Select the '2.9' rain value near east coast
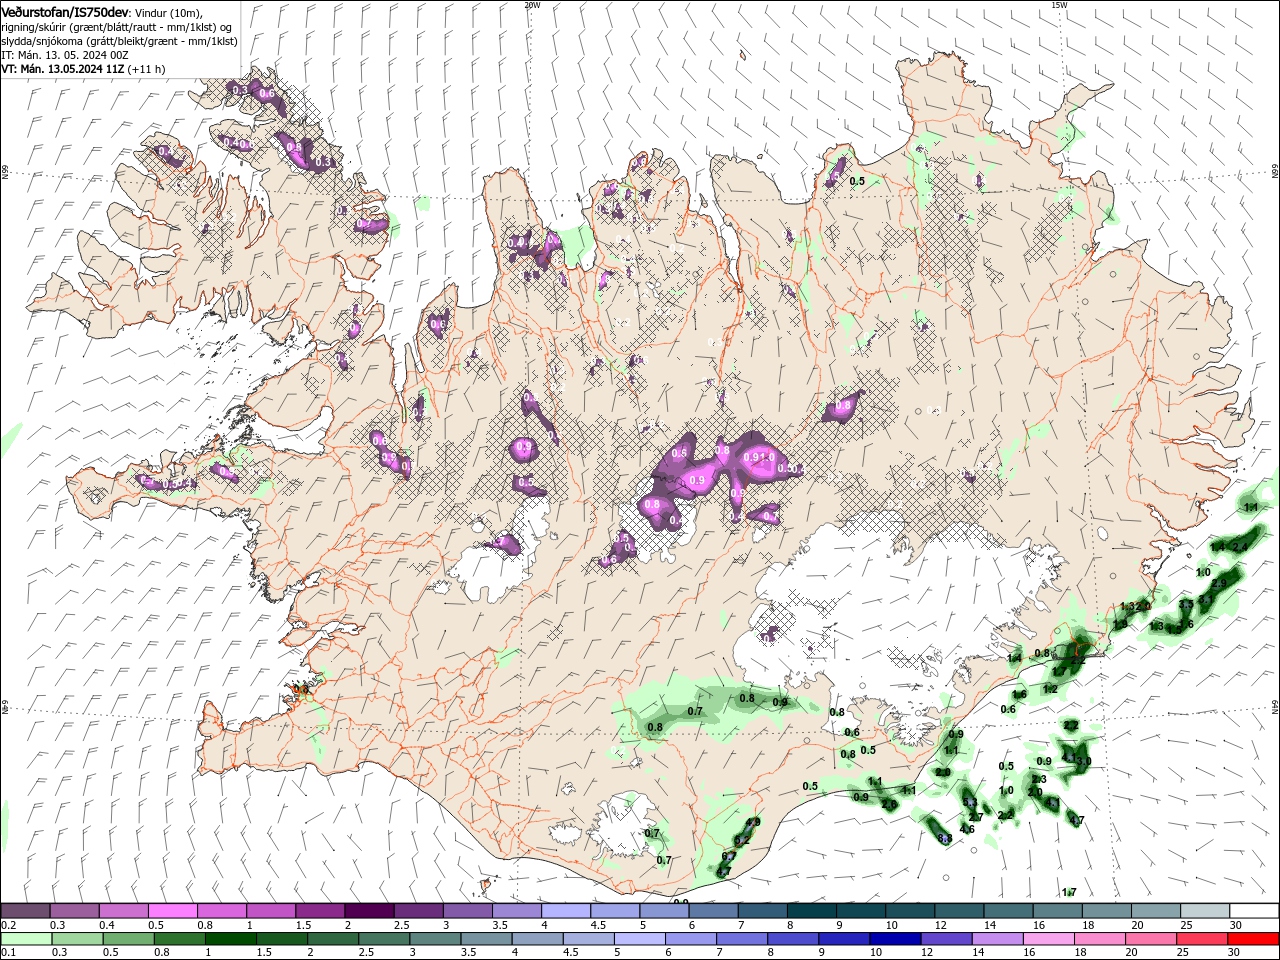The width and height of the screenshot is (1280, 960). (1219, 583)
